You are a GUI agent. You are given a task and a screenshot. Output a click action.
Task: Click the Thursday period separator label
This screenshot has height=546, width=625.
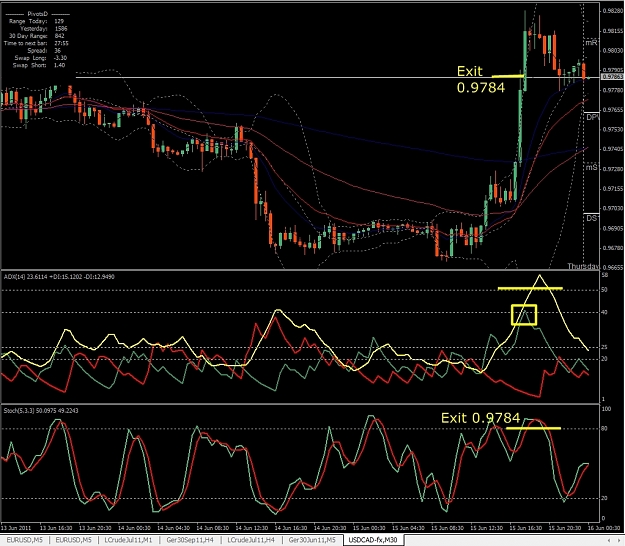(583, 266)
